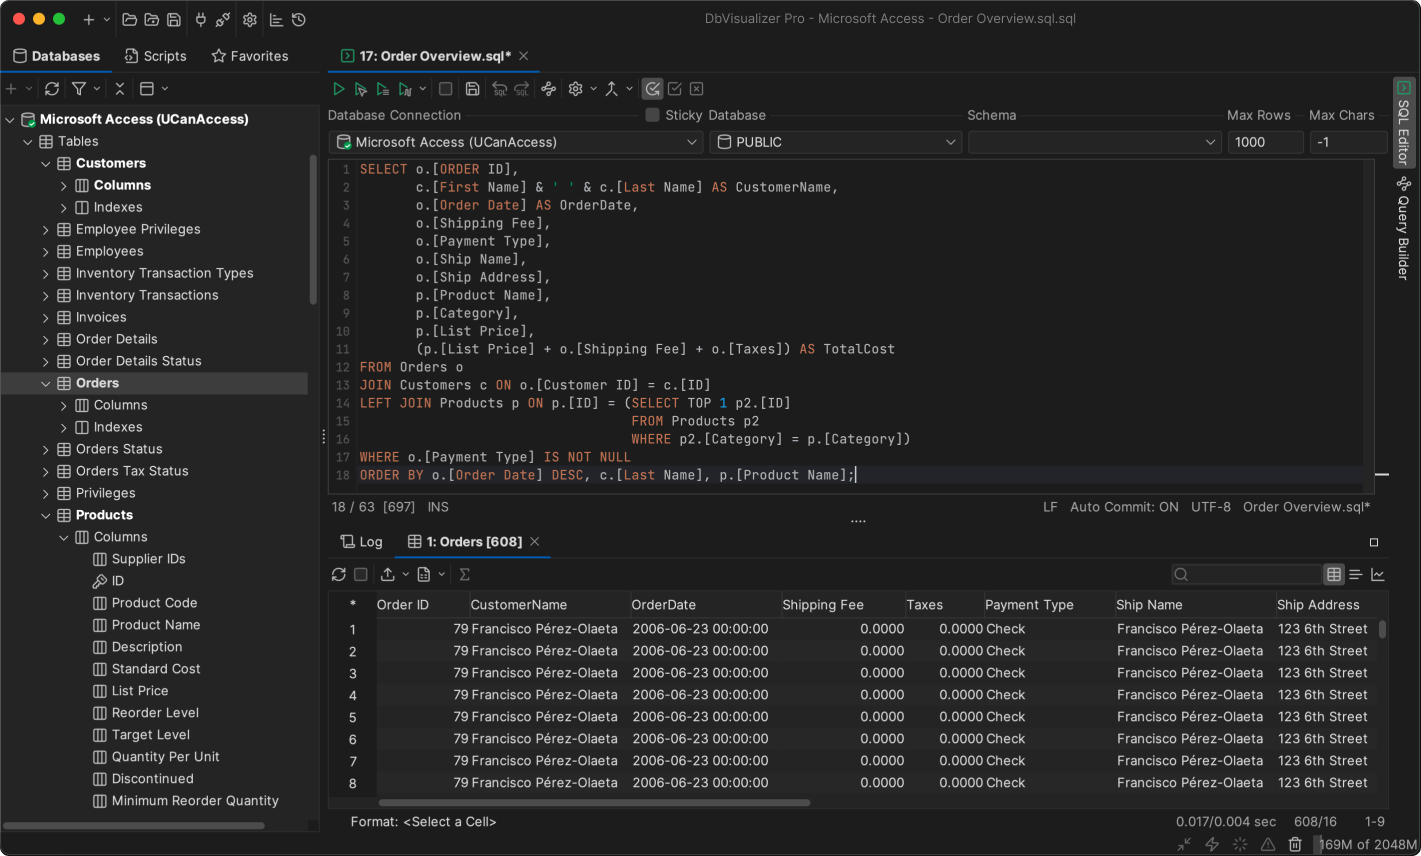Image resolution: width=1421 pixels, height=856 pixels.
Task: Expand the Invoices table node
Action: point(46,317)
